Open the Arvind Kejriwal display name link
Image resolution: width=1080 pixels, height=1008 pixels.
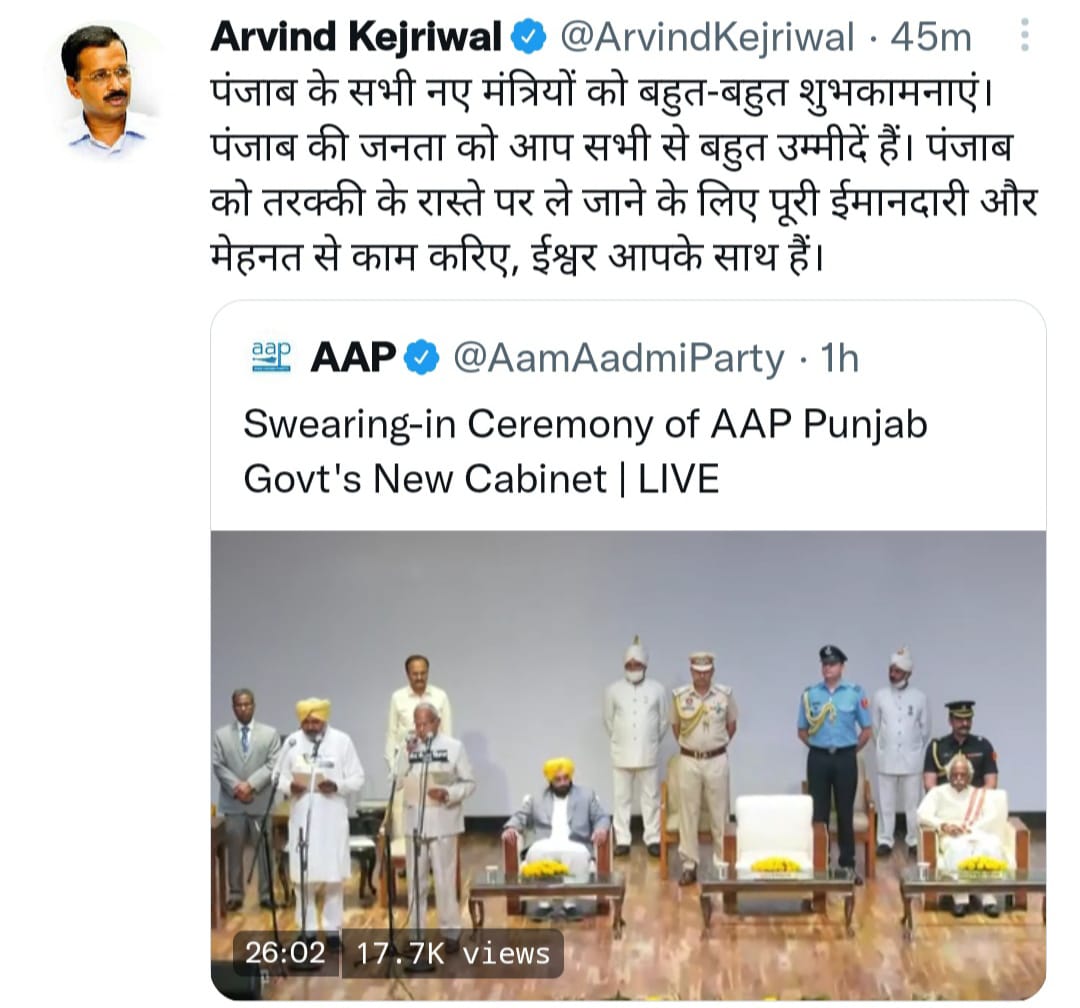357,37
